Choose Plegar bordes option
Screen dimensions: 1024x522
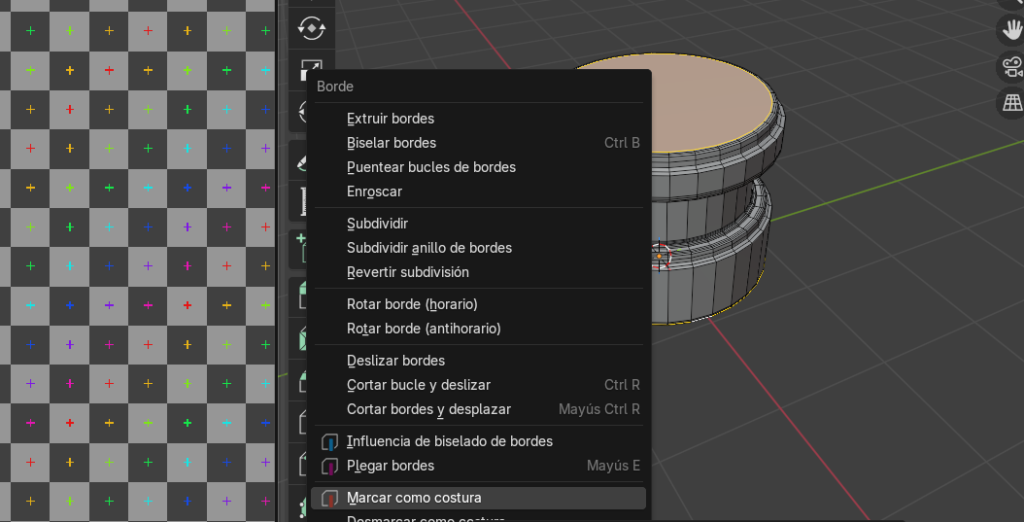click(479, 465)
